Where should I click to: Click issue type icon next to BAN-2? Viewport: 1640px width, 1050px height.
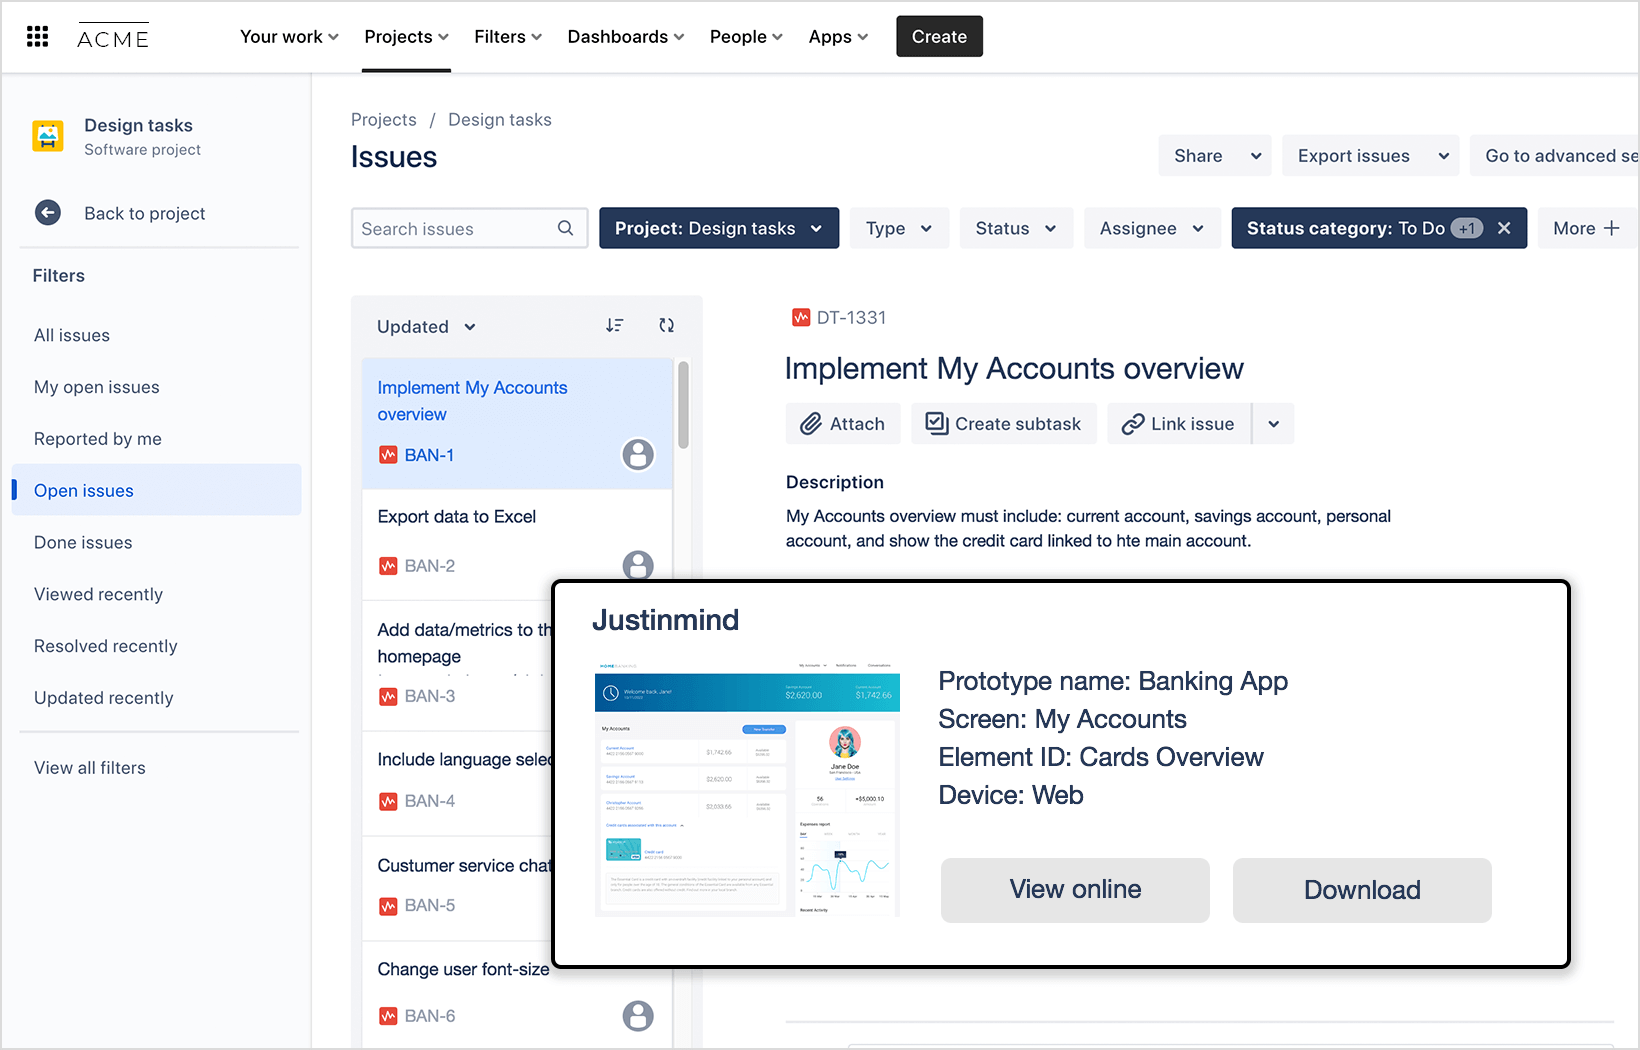[388, 566]
